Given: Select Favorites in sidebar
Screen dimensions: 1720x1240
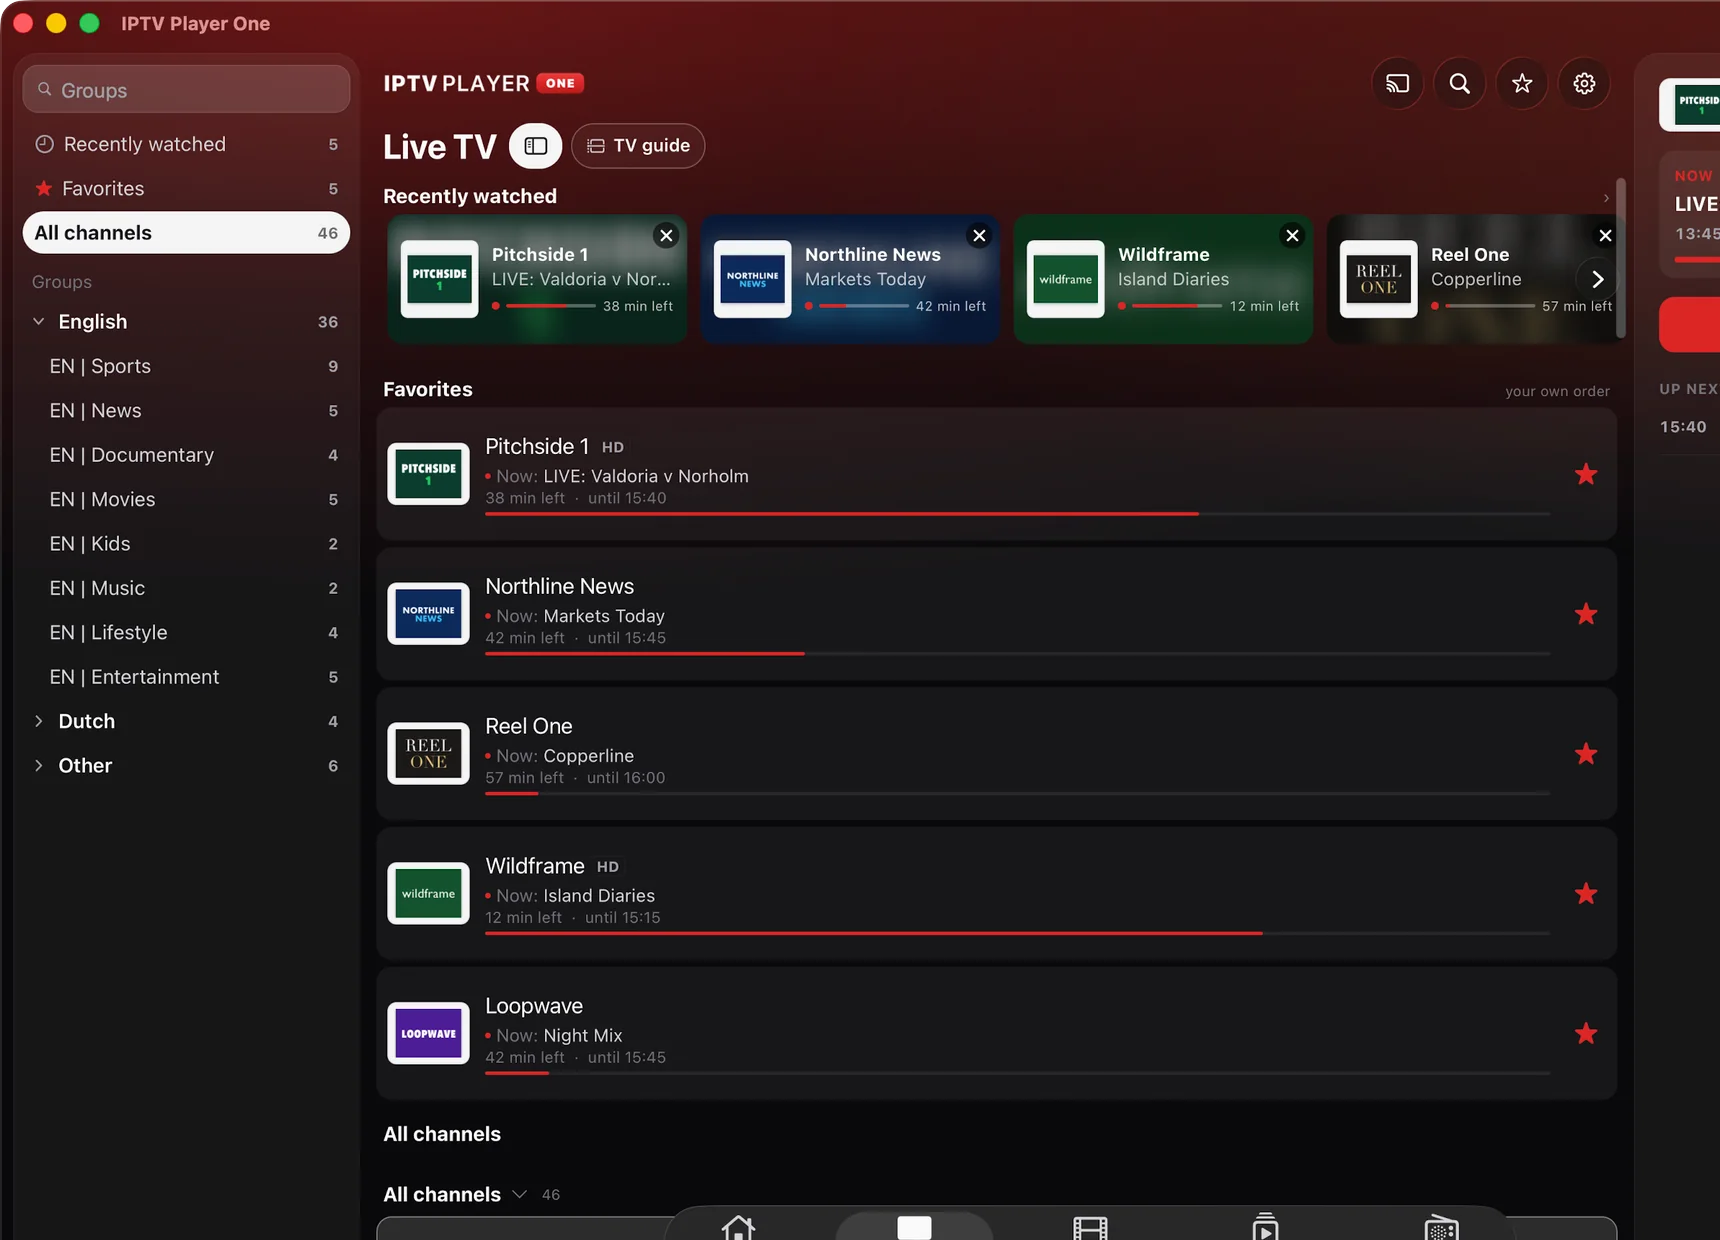Looking at the screenshot, I should tap(186, 189).
